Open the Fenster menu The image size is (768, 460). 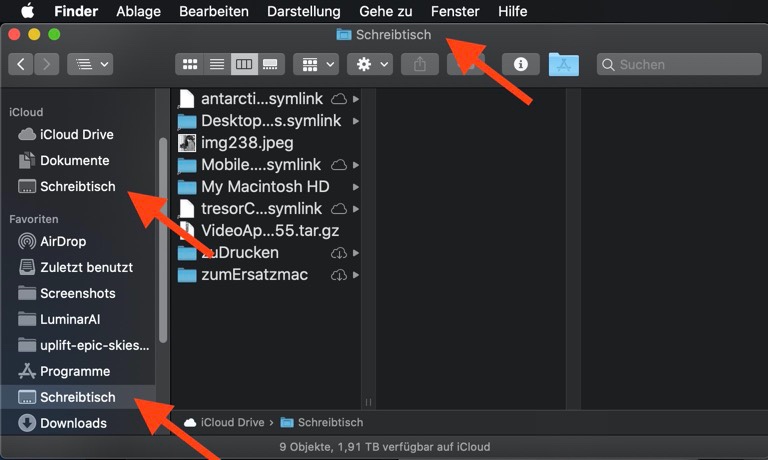click(455, 11)
